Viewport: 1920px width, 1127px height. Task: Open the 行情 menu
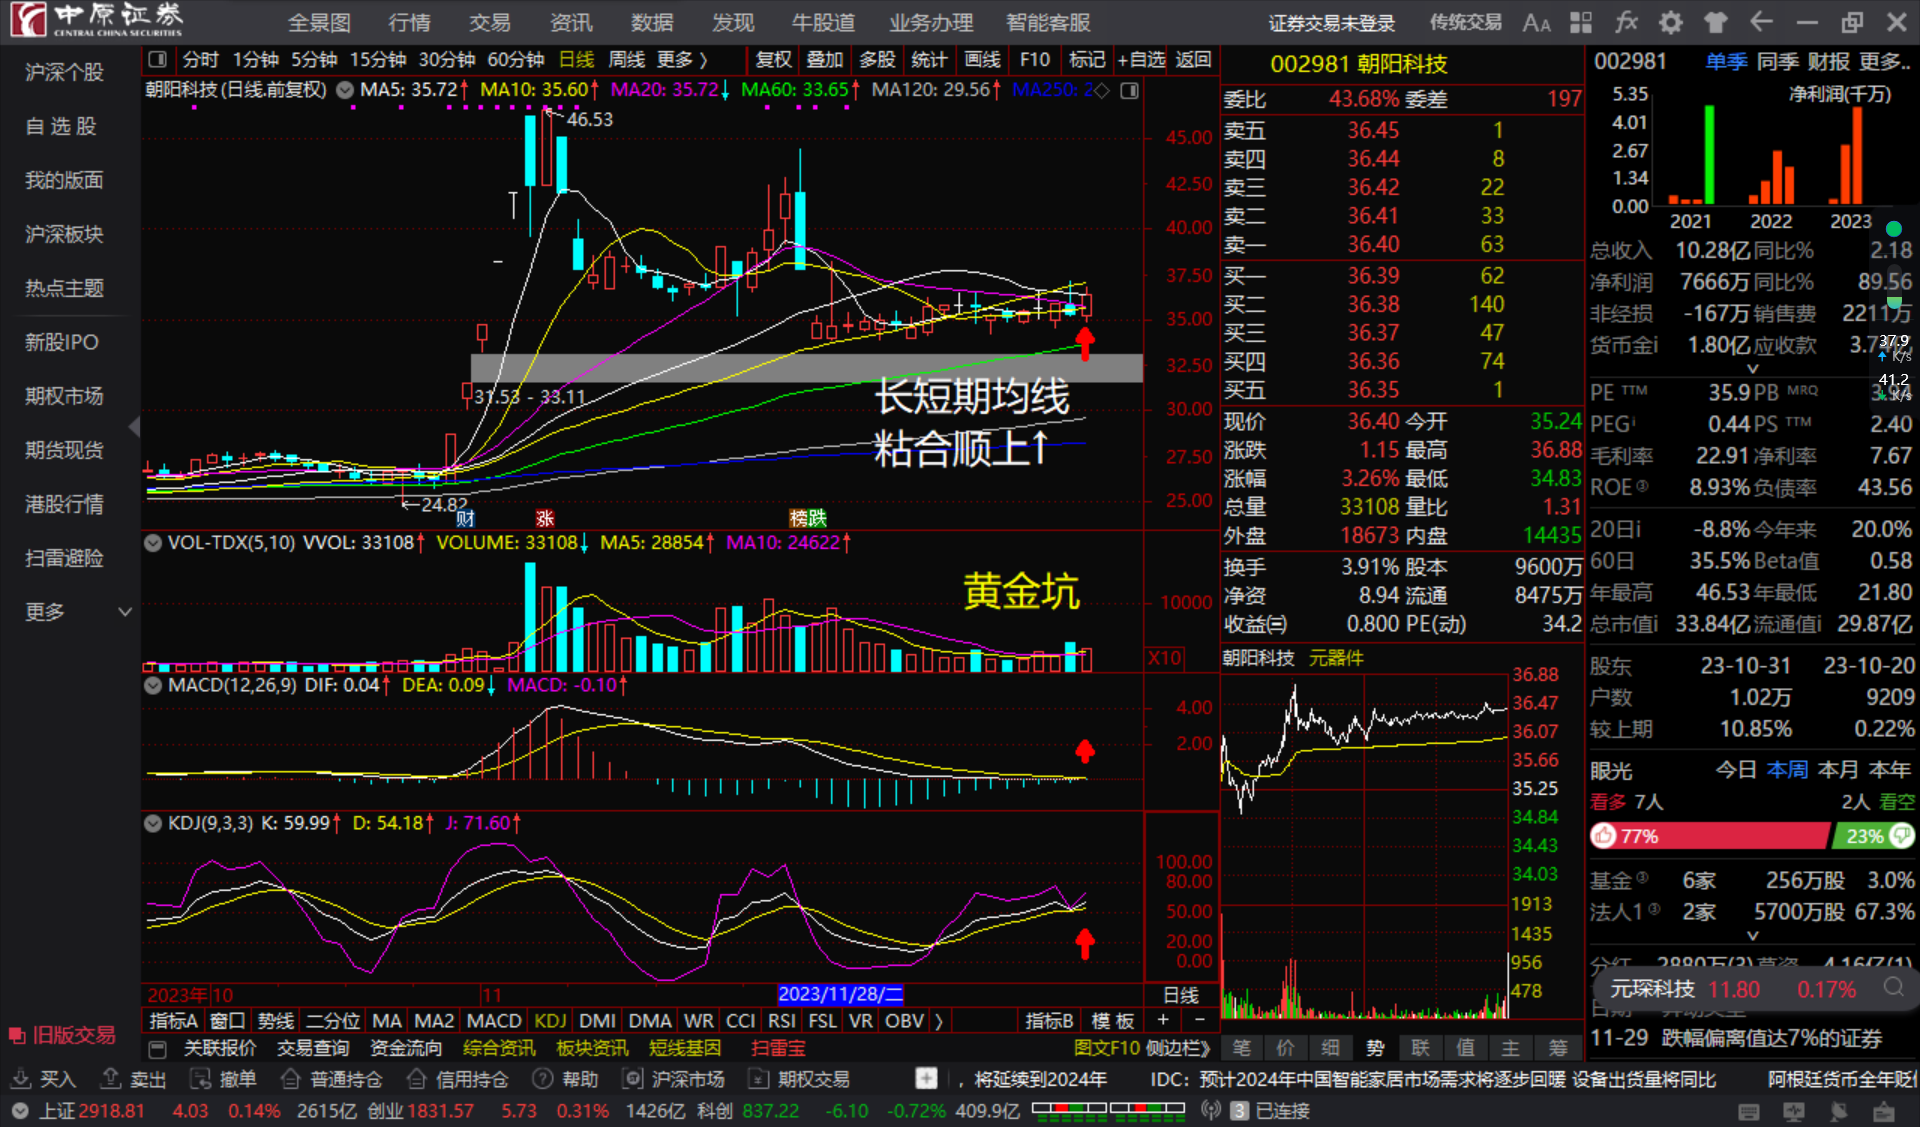coord(409,23)
